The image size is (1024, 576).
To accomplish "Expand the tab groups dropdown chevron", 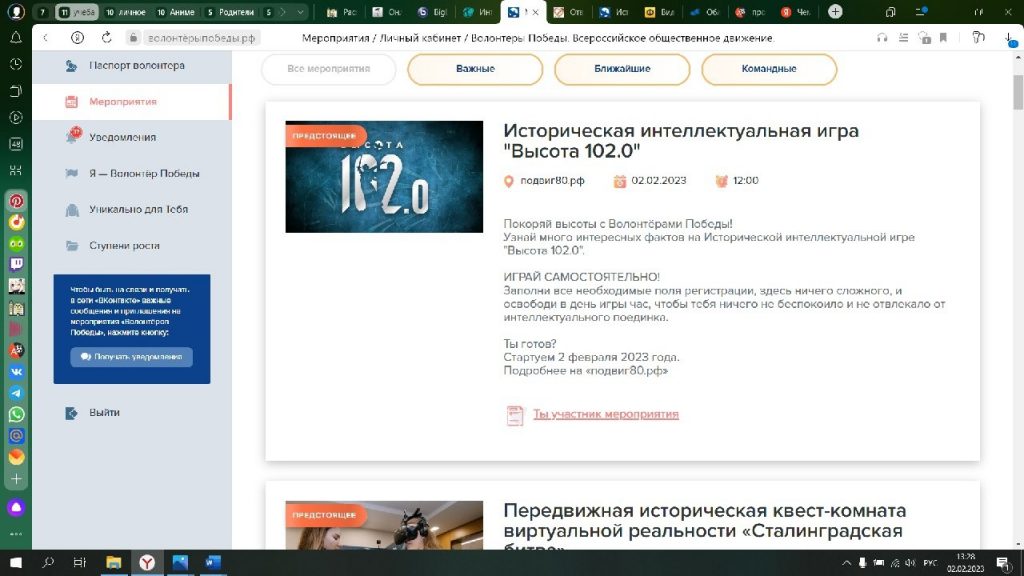I will click(300, 12).
